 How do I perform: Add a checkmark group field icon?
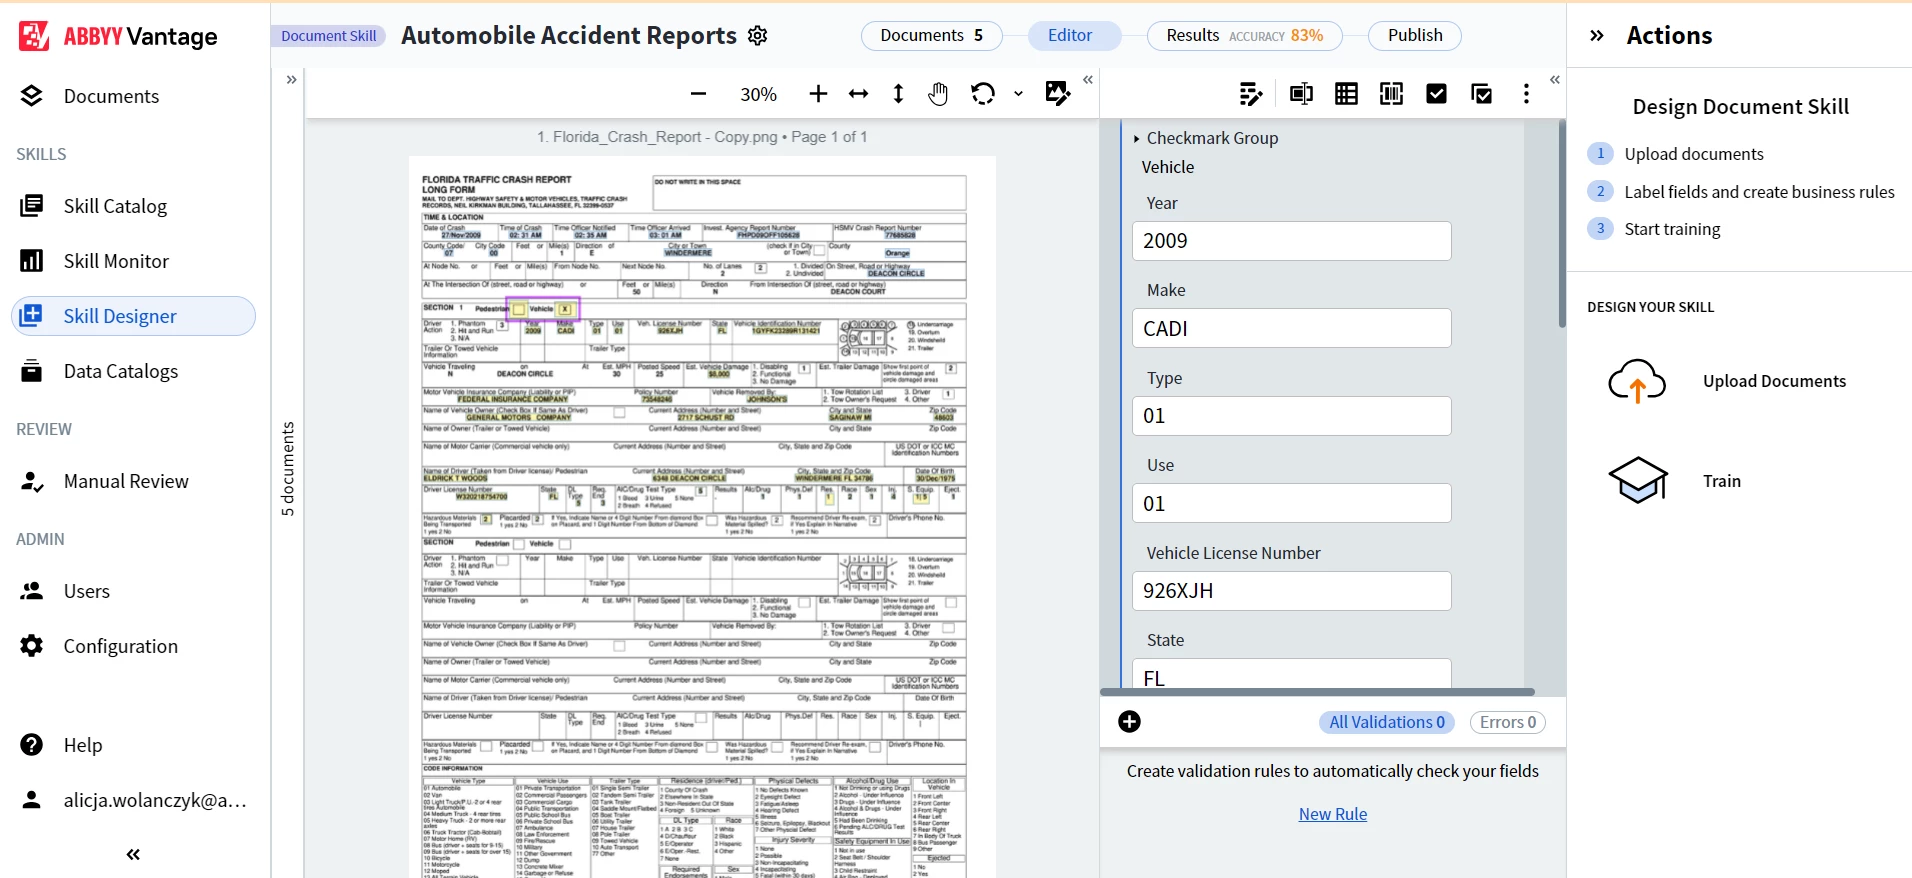pyautogui.click(x=1482, y=94)
